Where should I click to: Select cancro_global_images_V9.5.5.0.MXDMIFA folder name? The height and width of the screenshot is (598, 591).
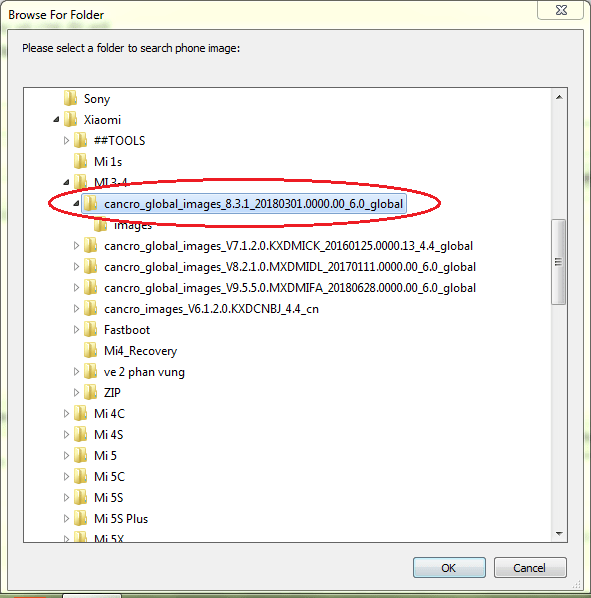[x=290, y=288]
